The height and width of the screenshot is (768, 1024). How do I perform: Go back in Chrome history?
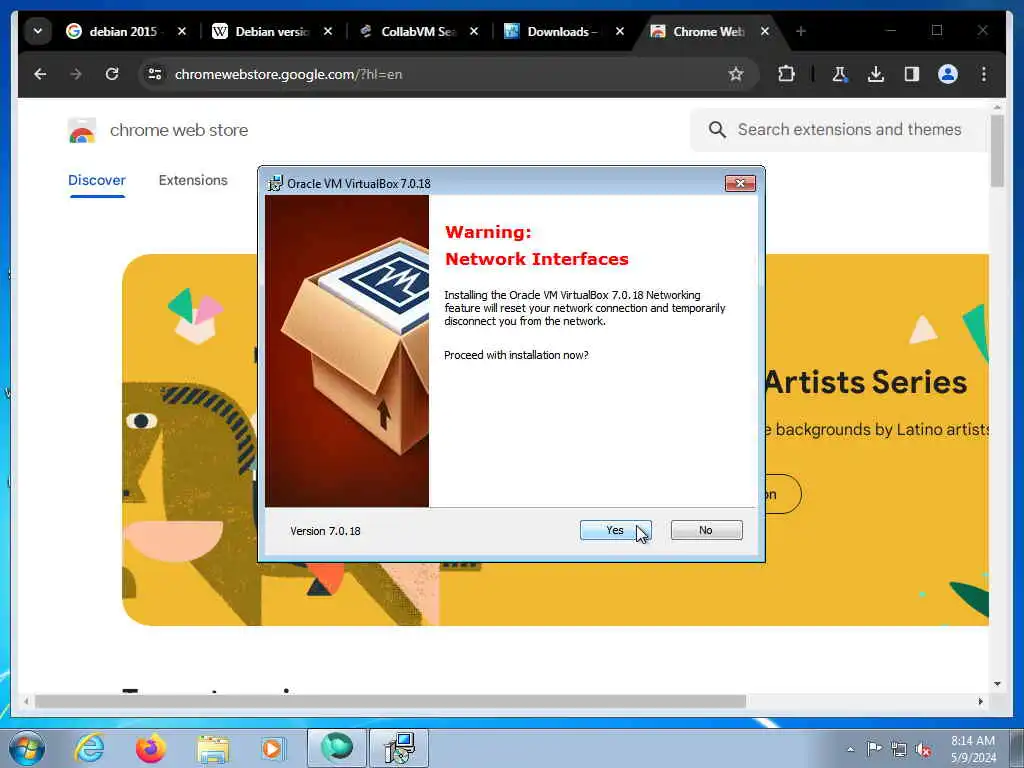click(40, 74)
